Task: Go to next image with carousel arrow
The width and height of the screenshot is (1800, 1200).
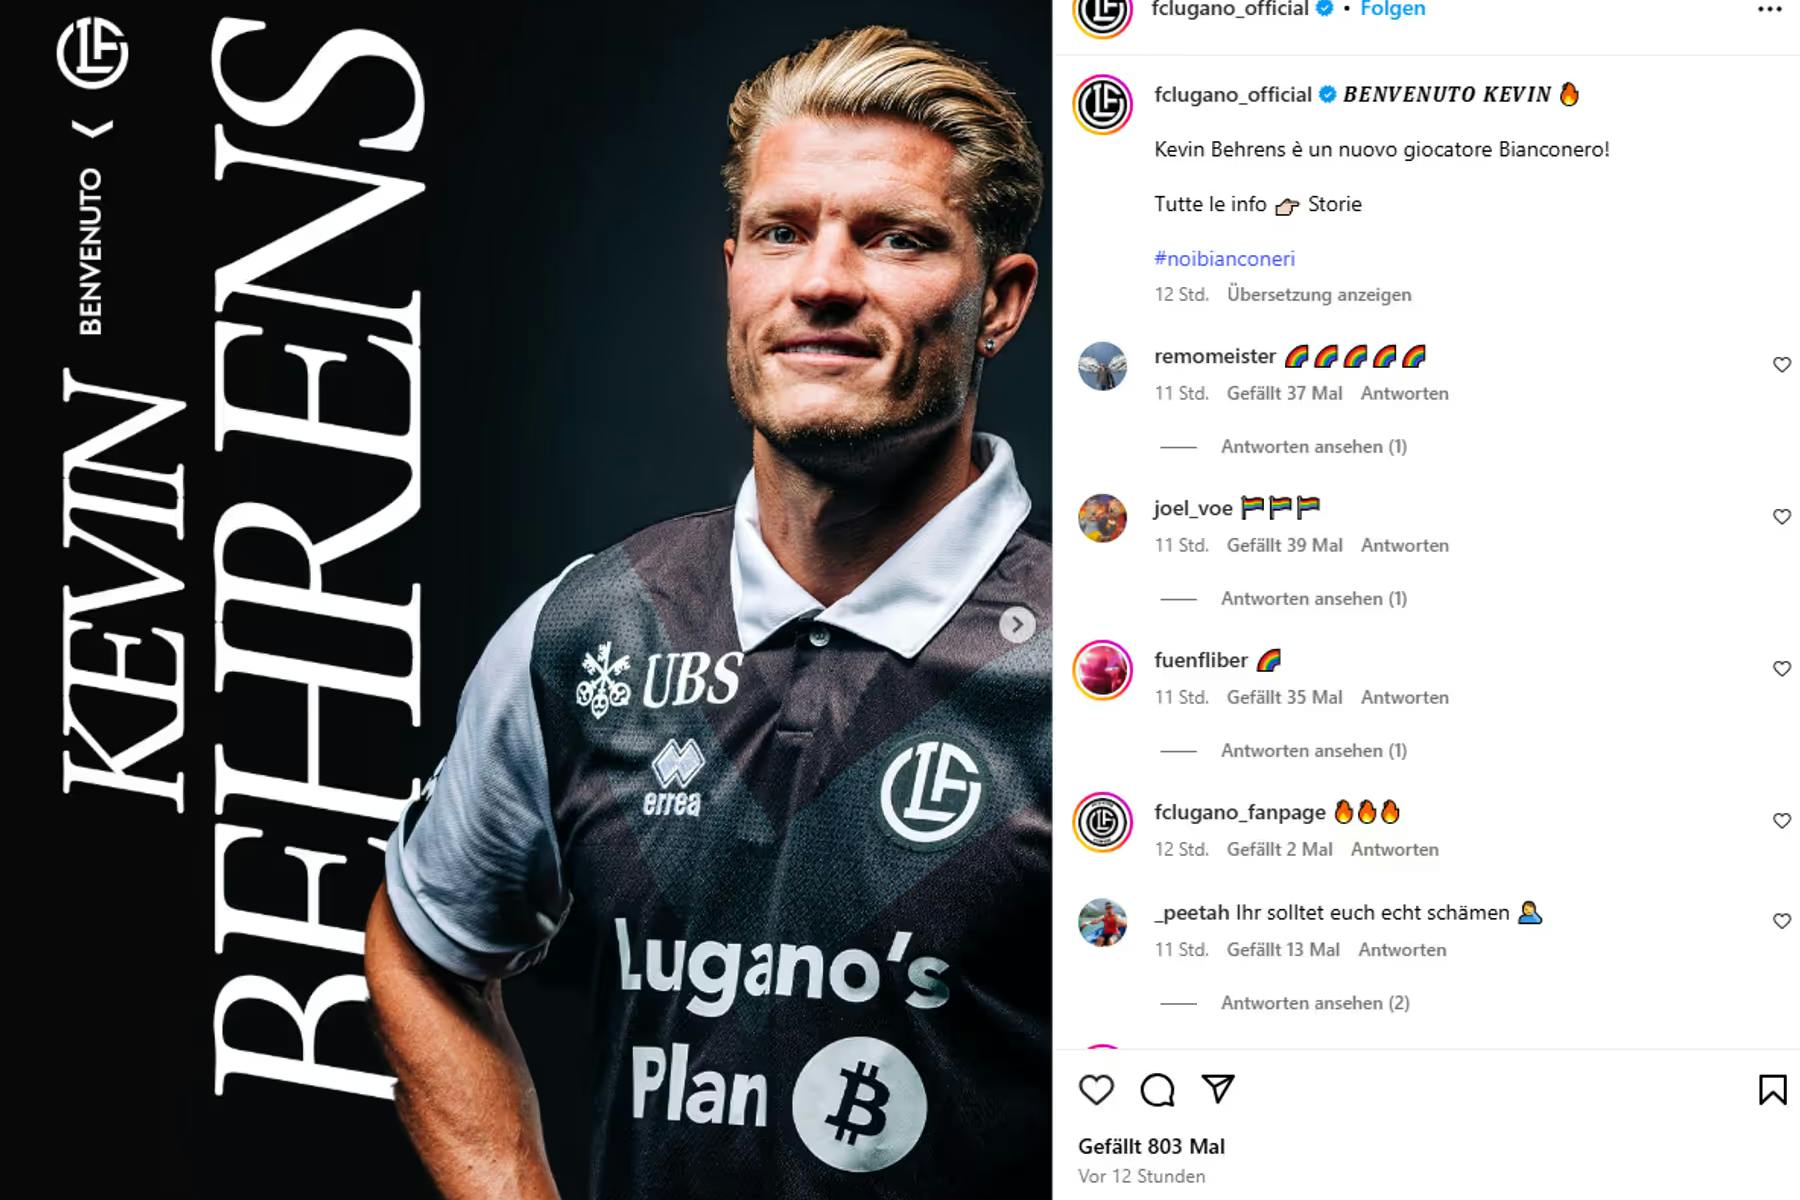Action: tap(1017, 625)
